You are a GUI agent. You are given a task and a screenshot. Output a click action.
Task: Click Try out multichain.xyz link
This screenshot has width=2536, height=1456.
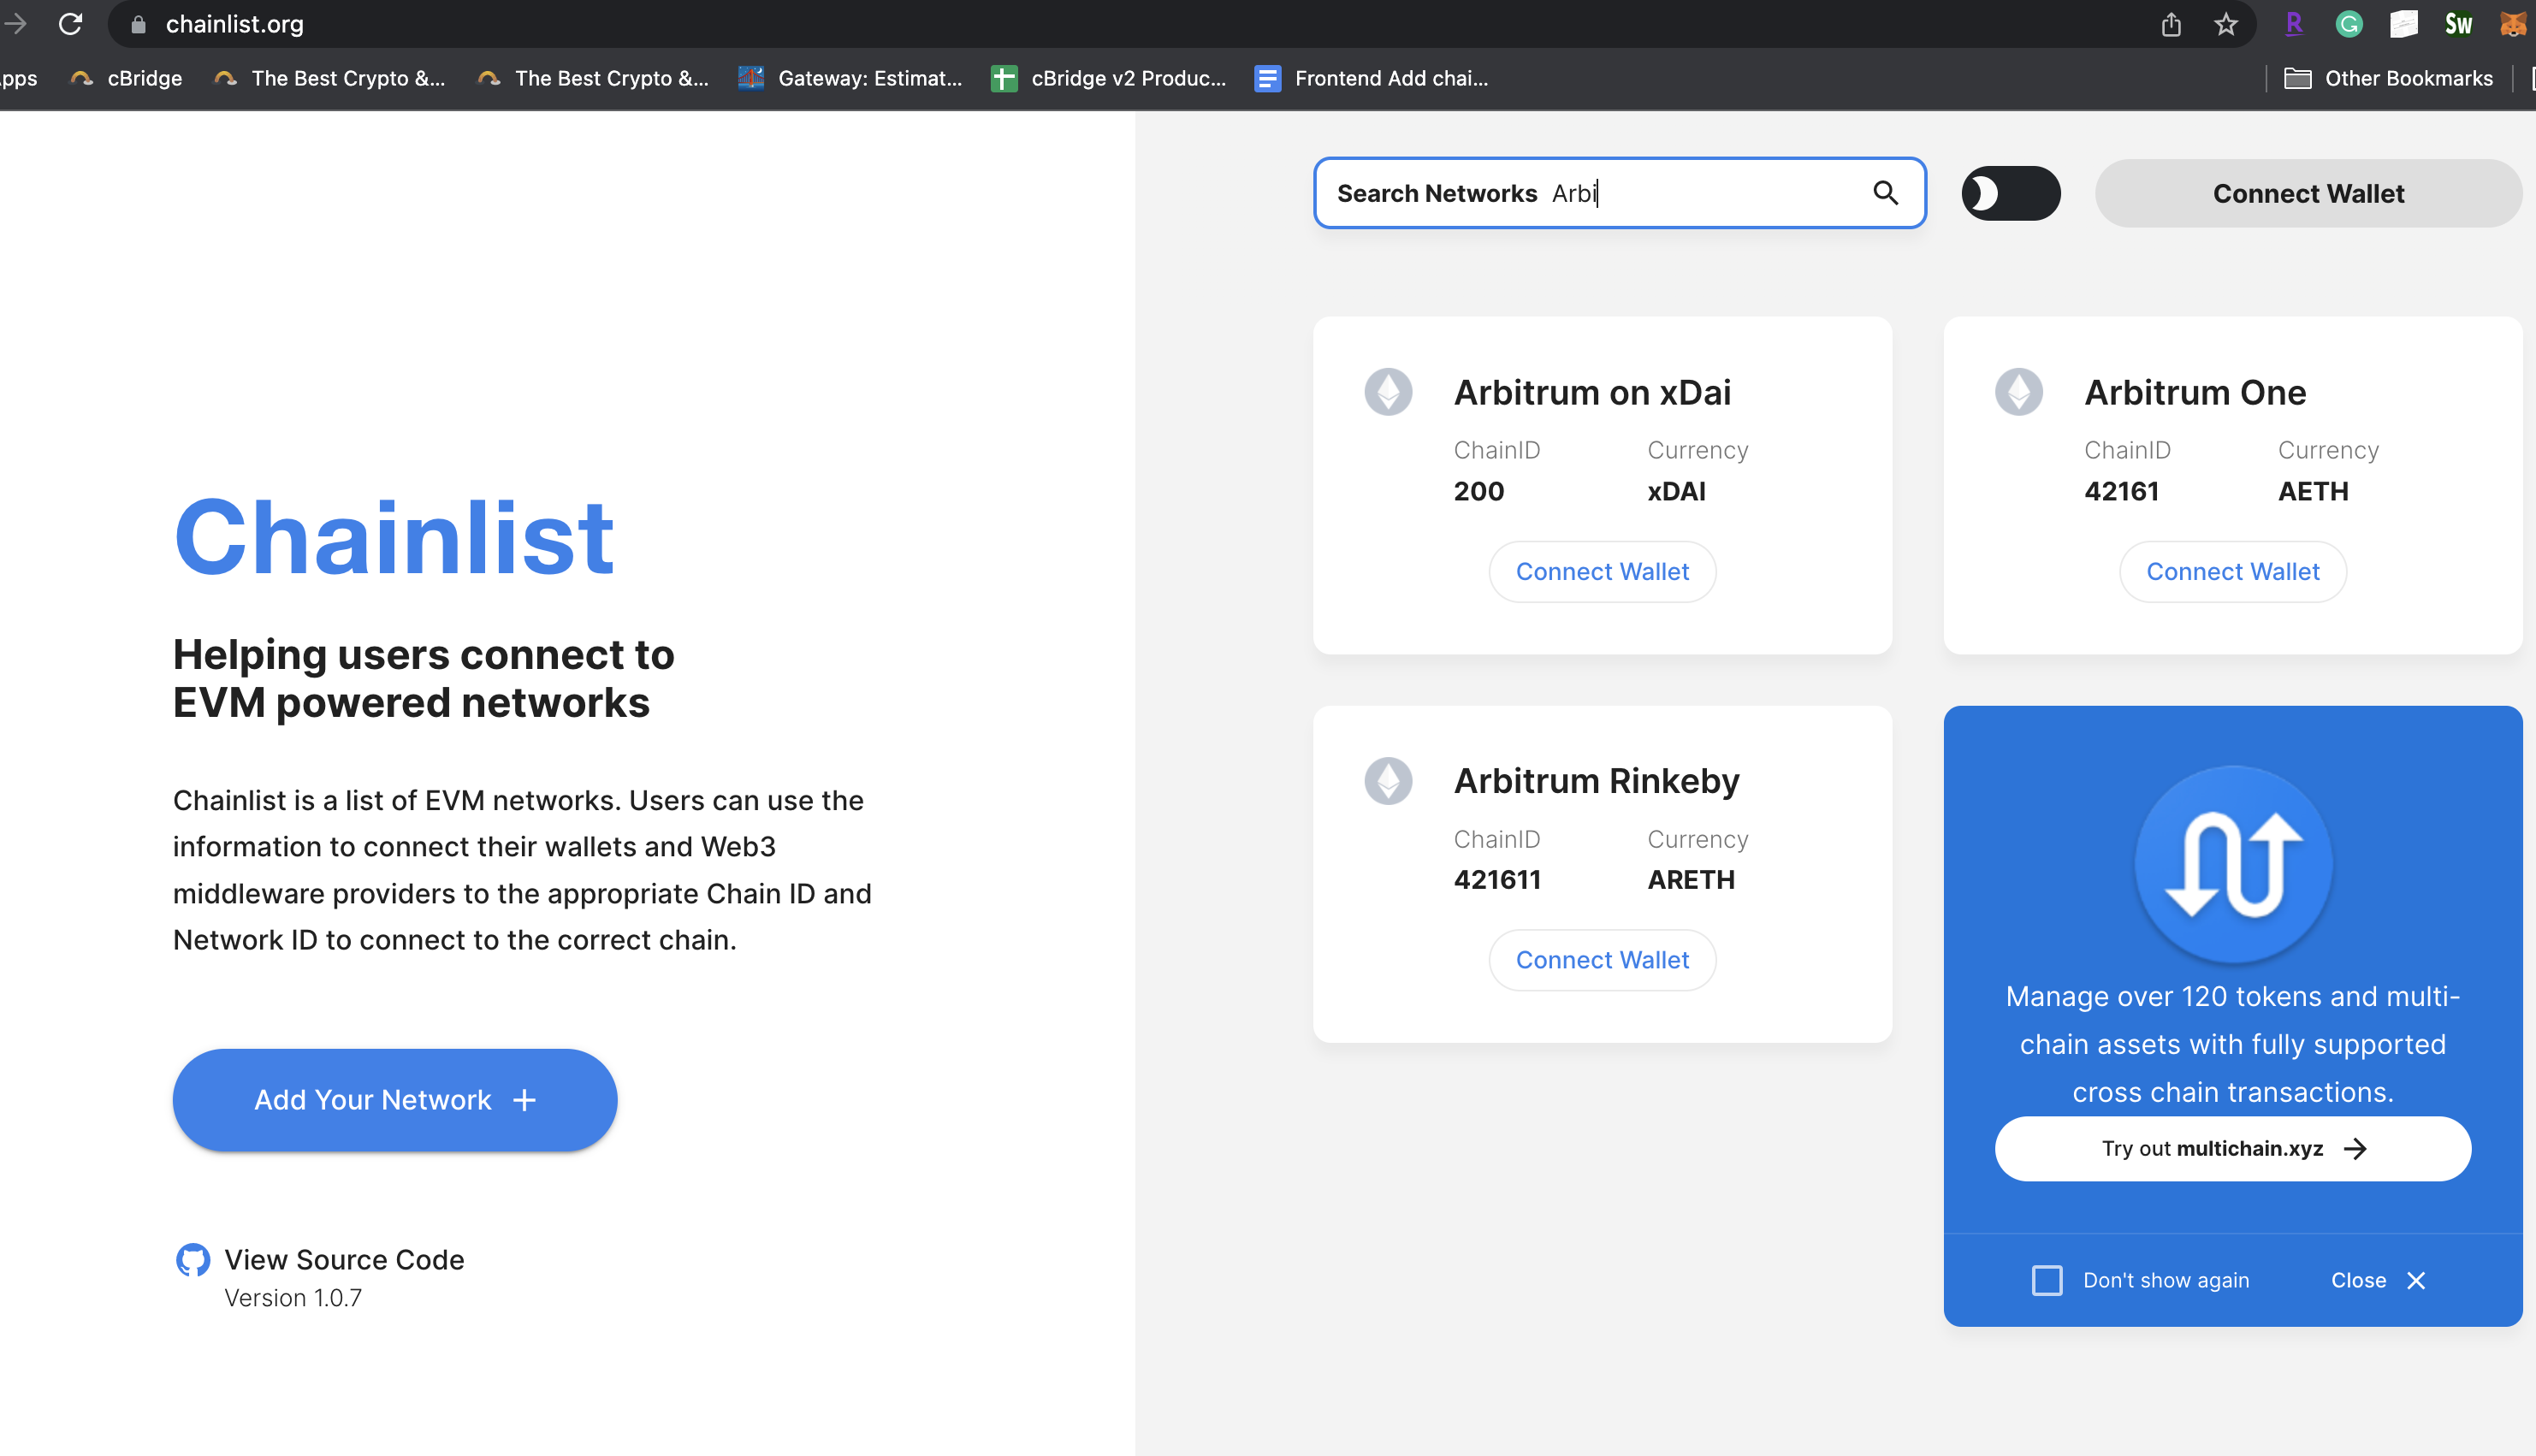coord(2232,1148)
